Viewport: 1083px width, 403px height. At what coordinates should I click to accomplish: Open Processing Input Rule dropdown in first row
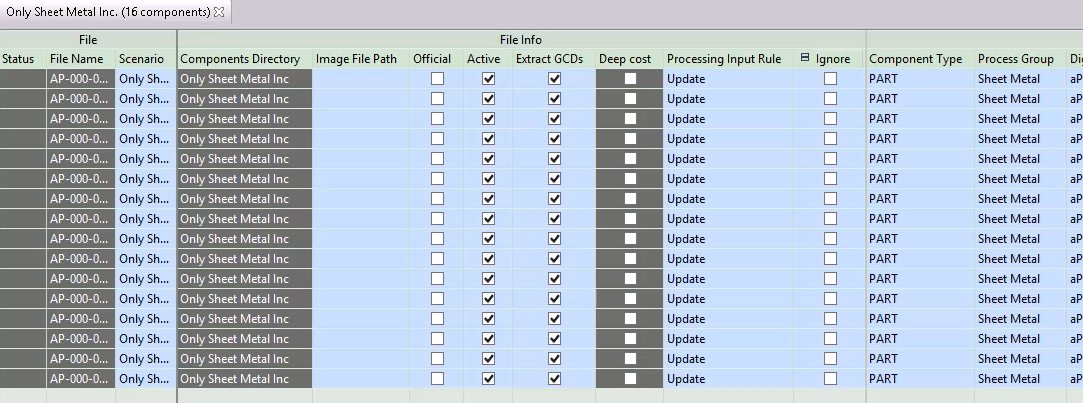tap(728, 79)
